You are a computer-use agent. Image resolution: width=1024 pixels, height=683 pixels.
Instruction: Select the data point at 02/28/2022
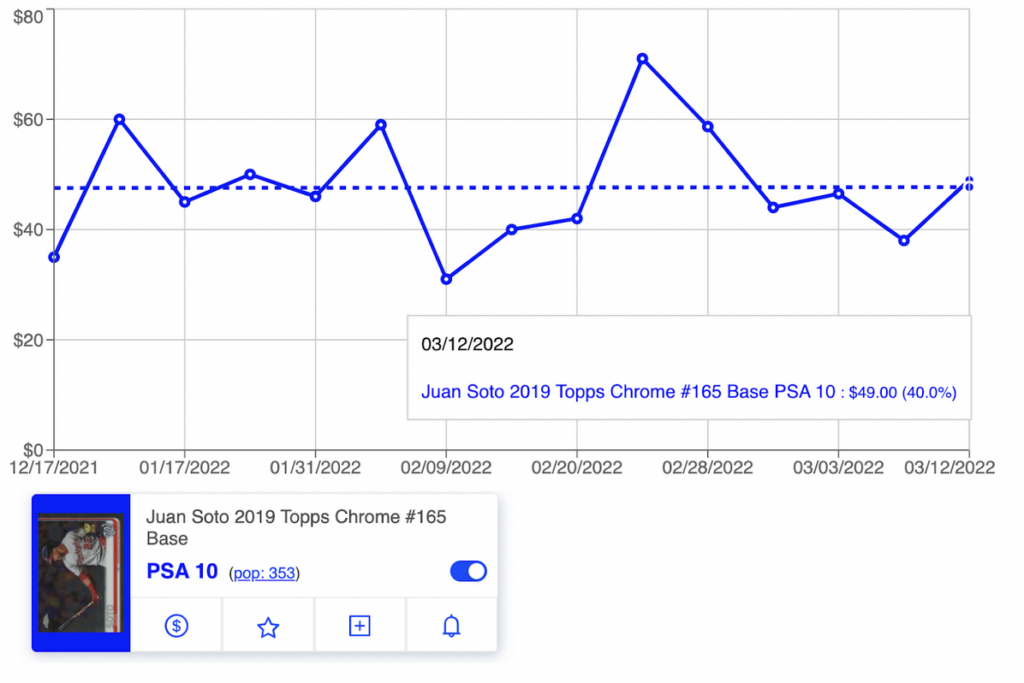pos(707,127)
